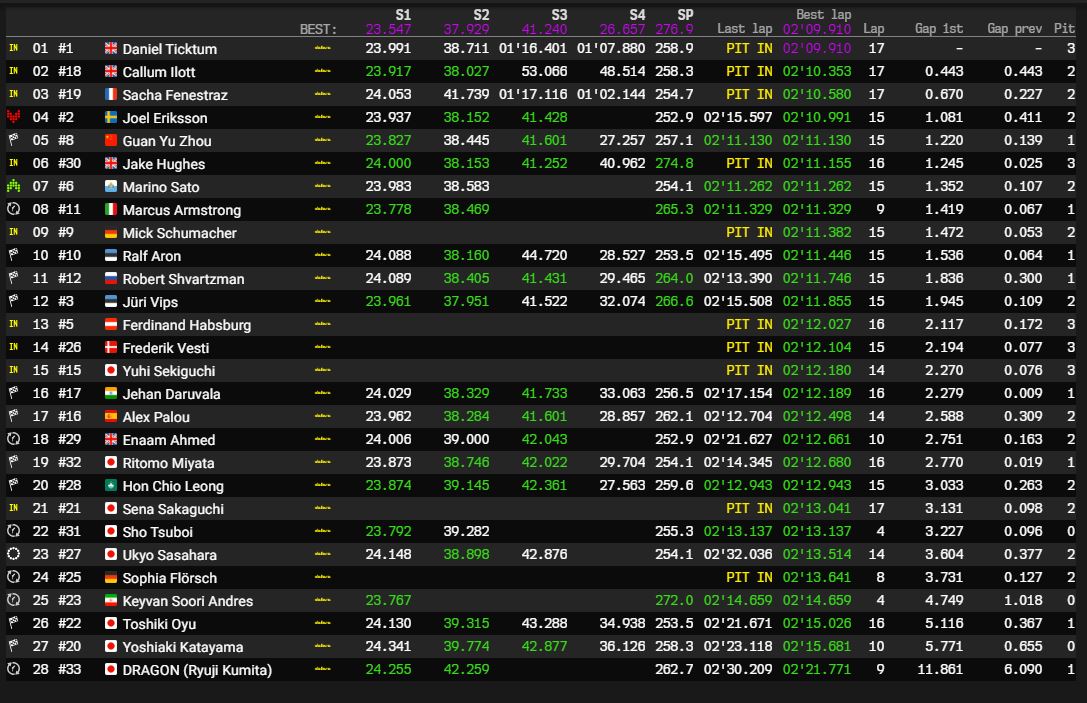Click DRAGON's gap to first 11.861

coord(940,669)
